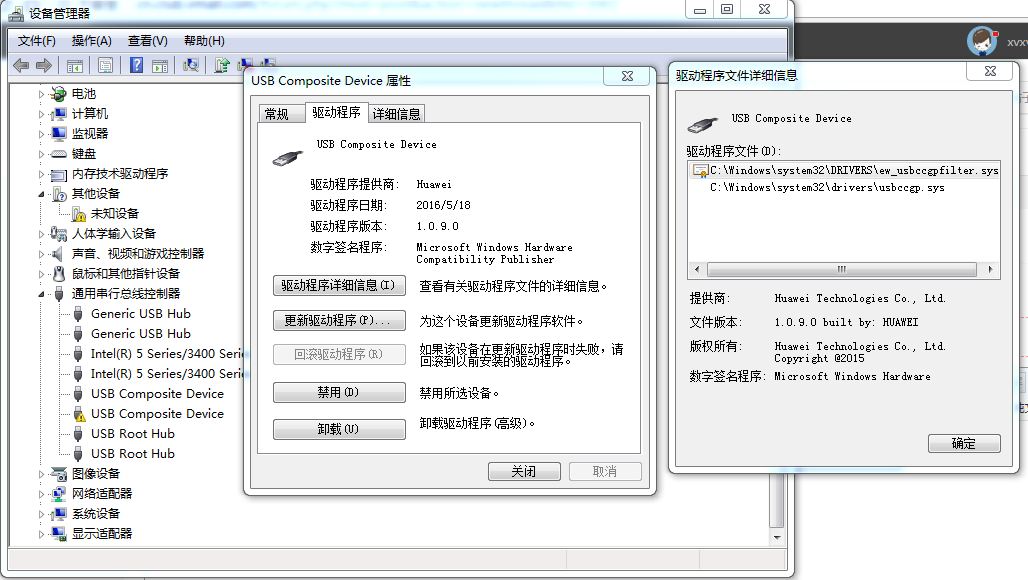Click the Update driver toolbar icon
Screen dimensions: 1028x580
click(222, 64)
